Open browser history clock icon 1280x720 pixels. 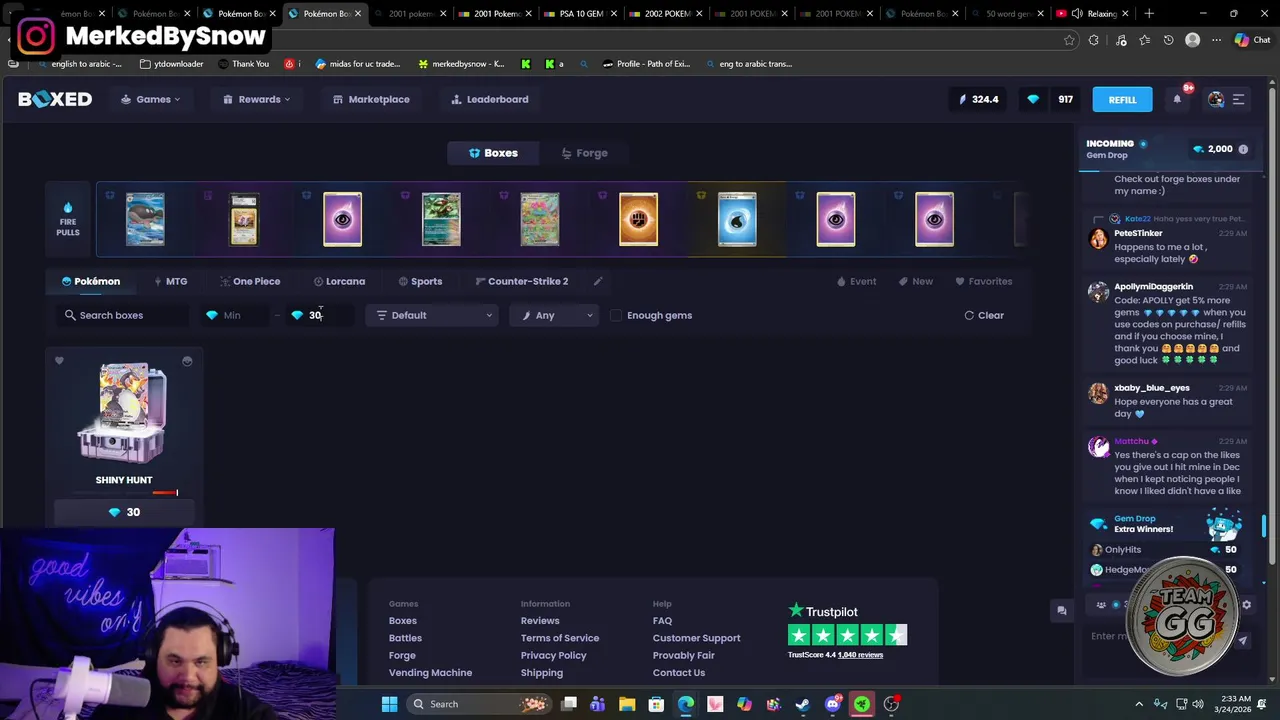[x=1168, y=40]
